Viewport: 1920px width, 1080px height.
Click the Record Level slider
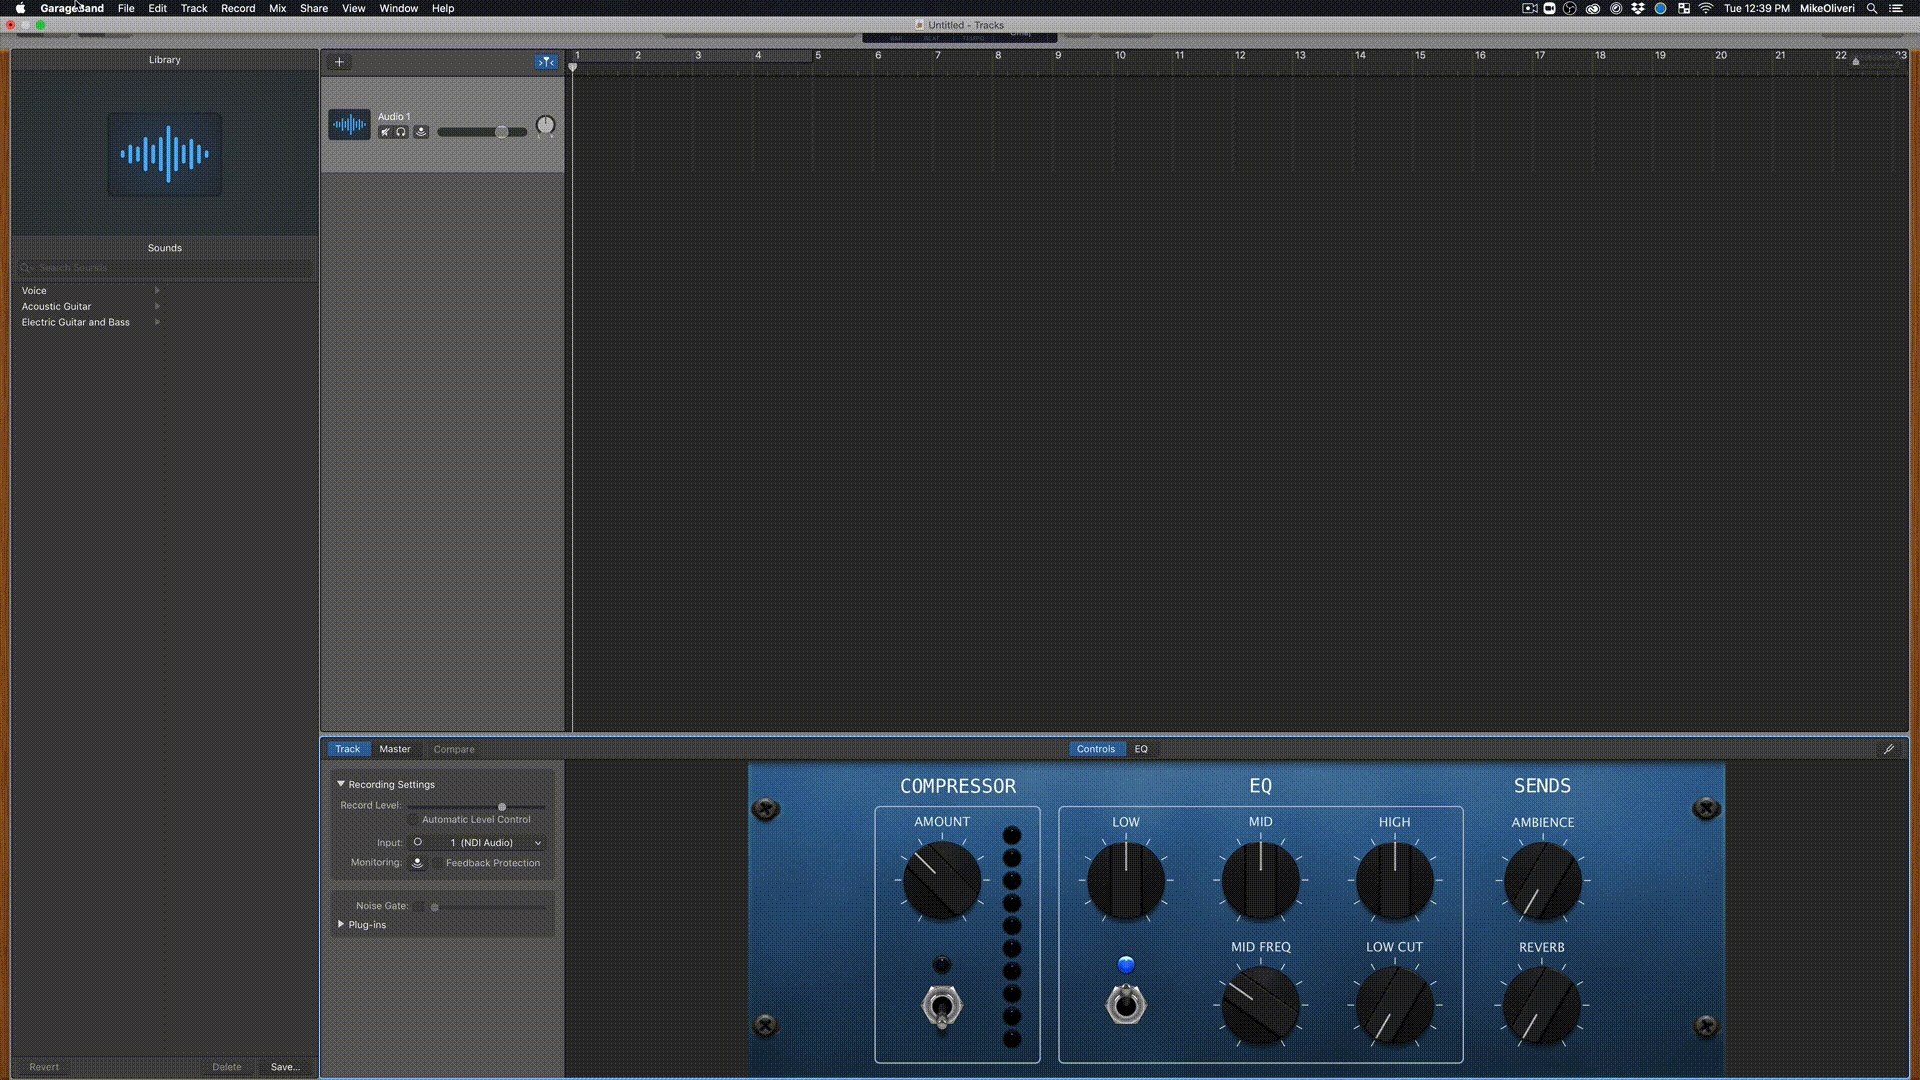click(x=476, y=806)
